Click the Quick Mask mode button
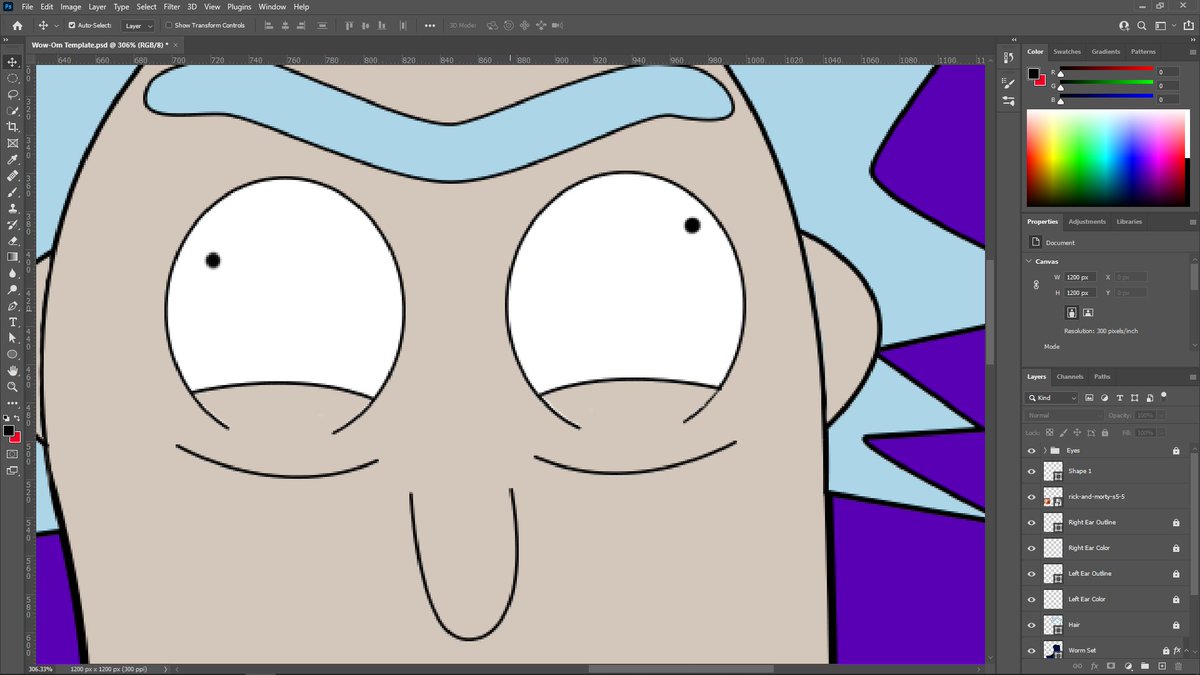1200x675 pixels. [13, 454]
